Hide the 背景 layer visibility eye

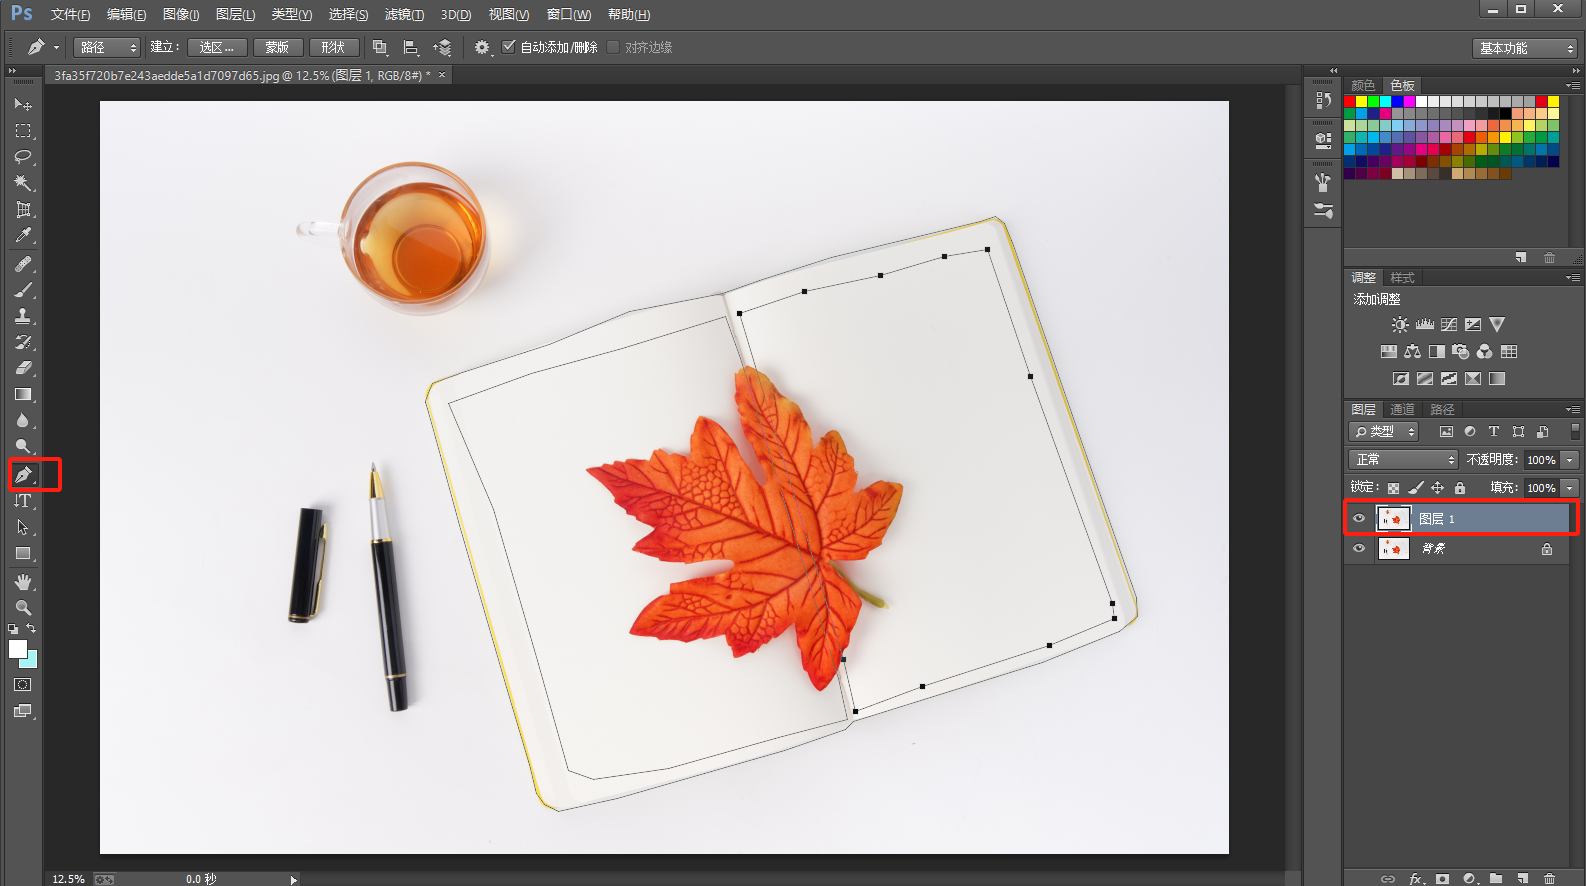(x=1359, y=548)
